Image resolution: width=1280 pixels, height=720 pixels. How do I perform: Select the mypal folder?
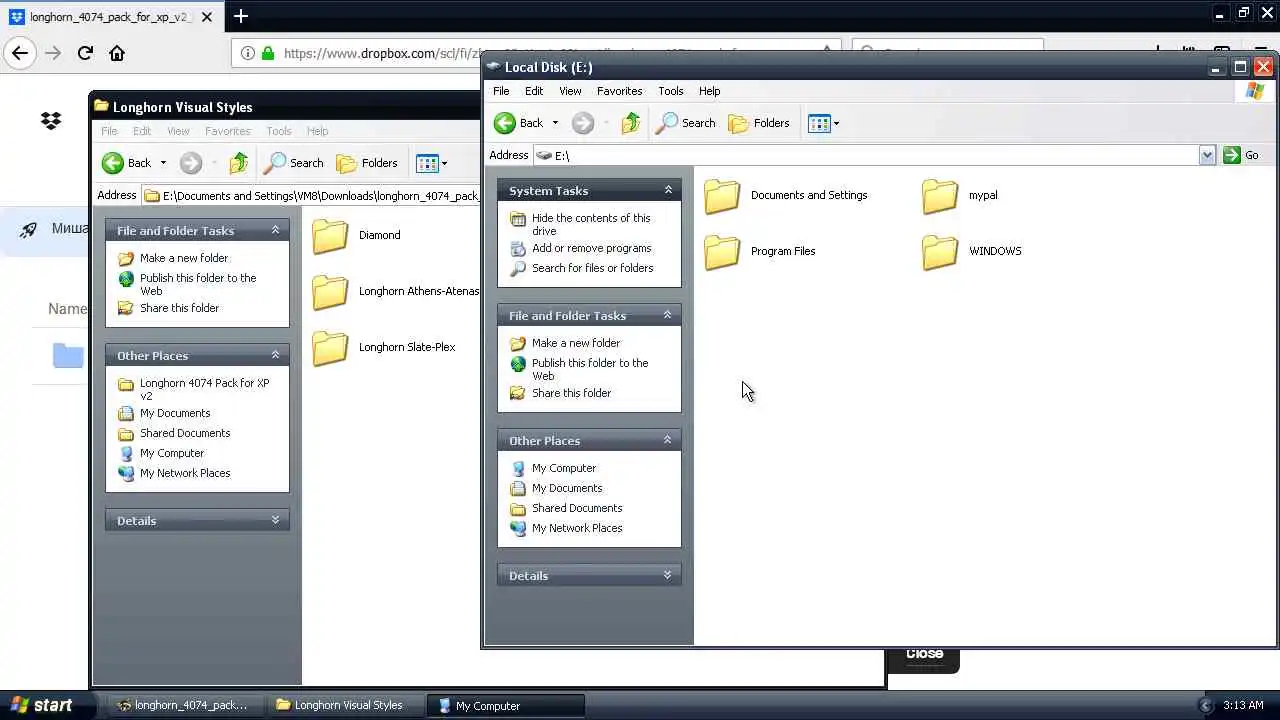(960, 196)
